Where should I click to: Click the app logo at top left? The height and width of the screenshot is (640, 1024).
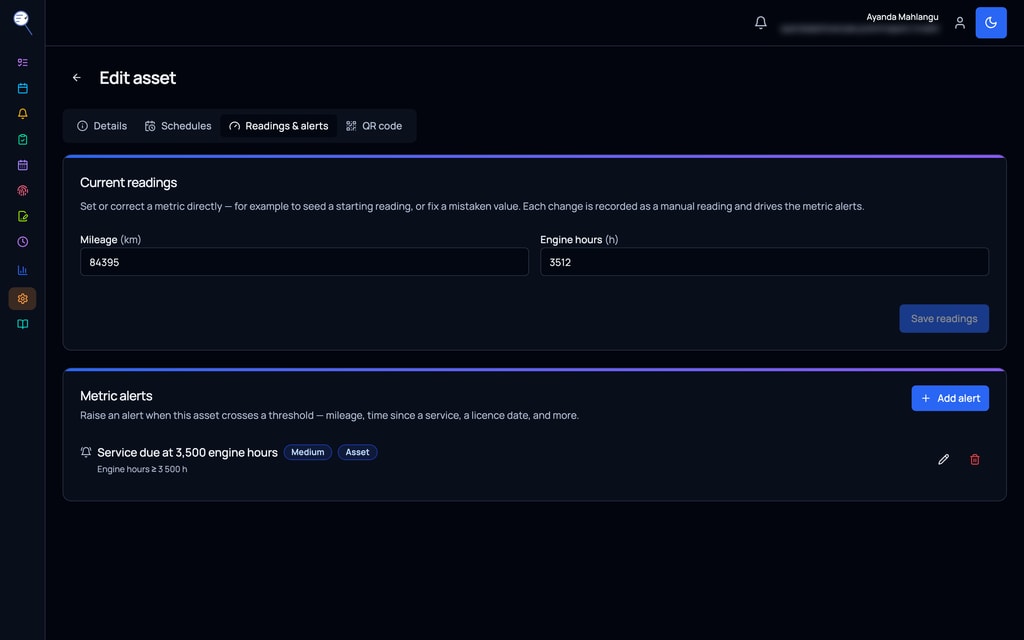point(22,22)
